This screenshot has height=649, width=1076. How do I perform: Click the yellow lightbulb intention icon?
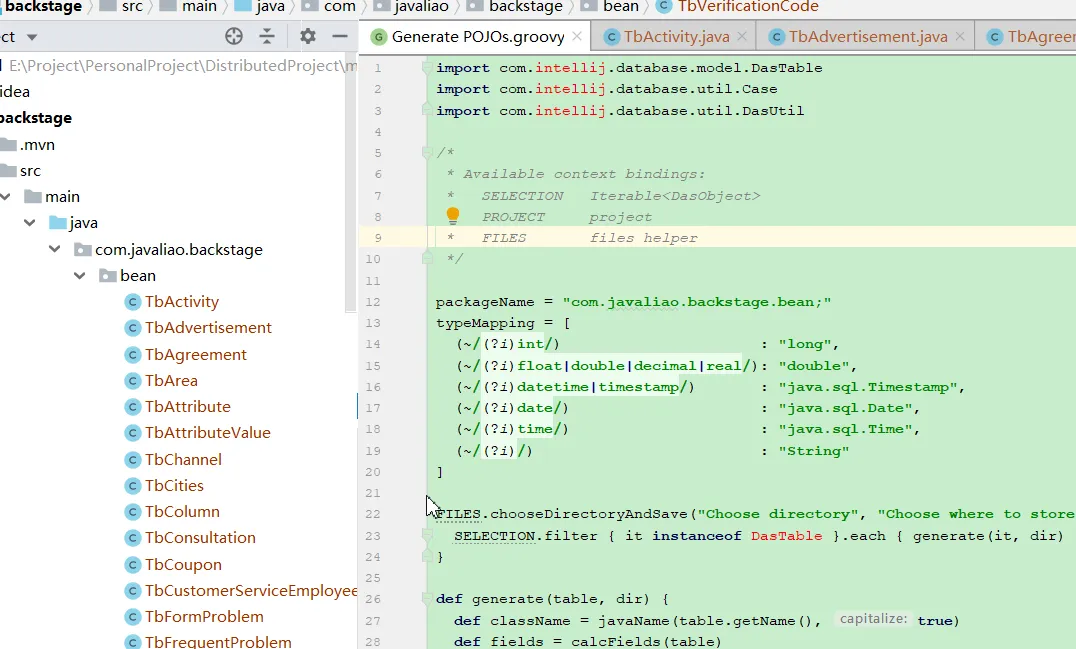pos(453,216)
